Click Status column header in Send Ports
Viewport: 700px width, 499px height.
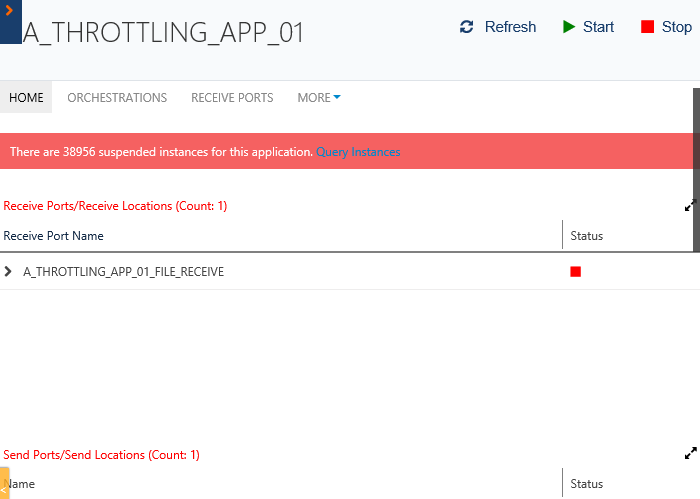[586, 484]
